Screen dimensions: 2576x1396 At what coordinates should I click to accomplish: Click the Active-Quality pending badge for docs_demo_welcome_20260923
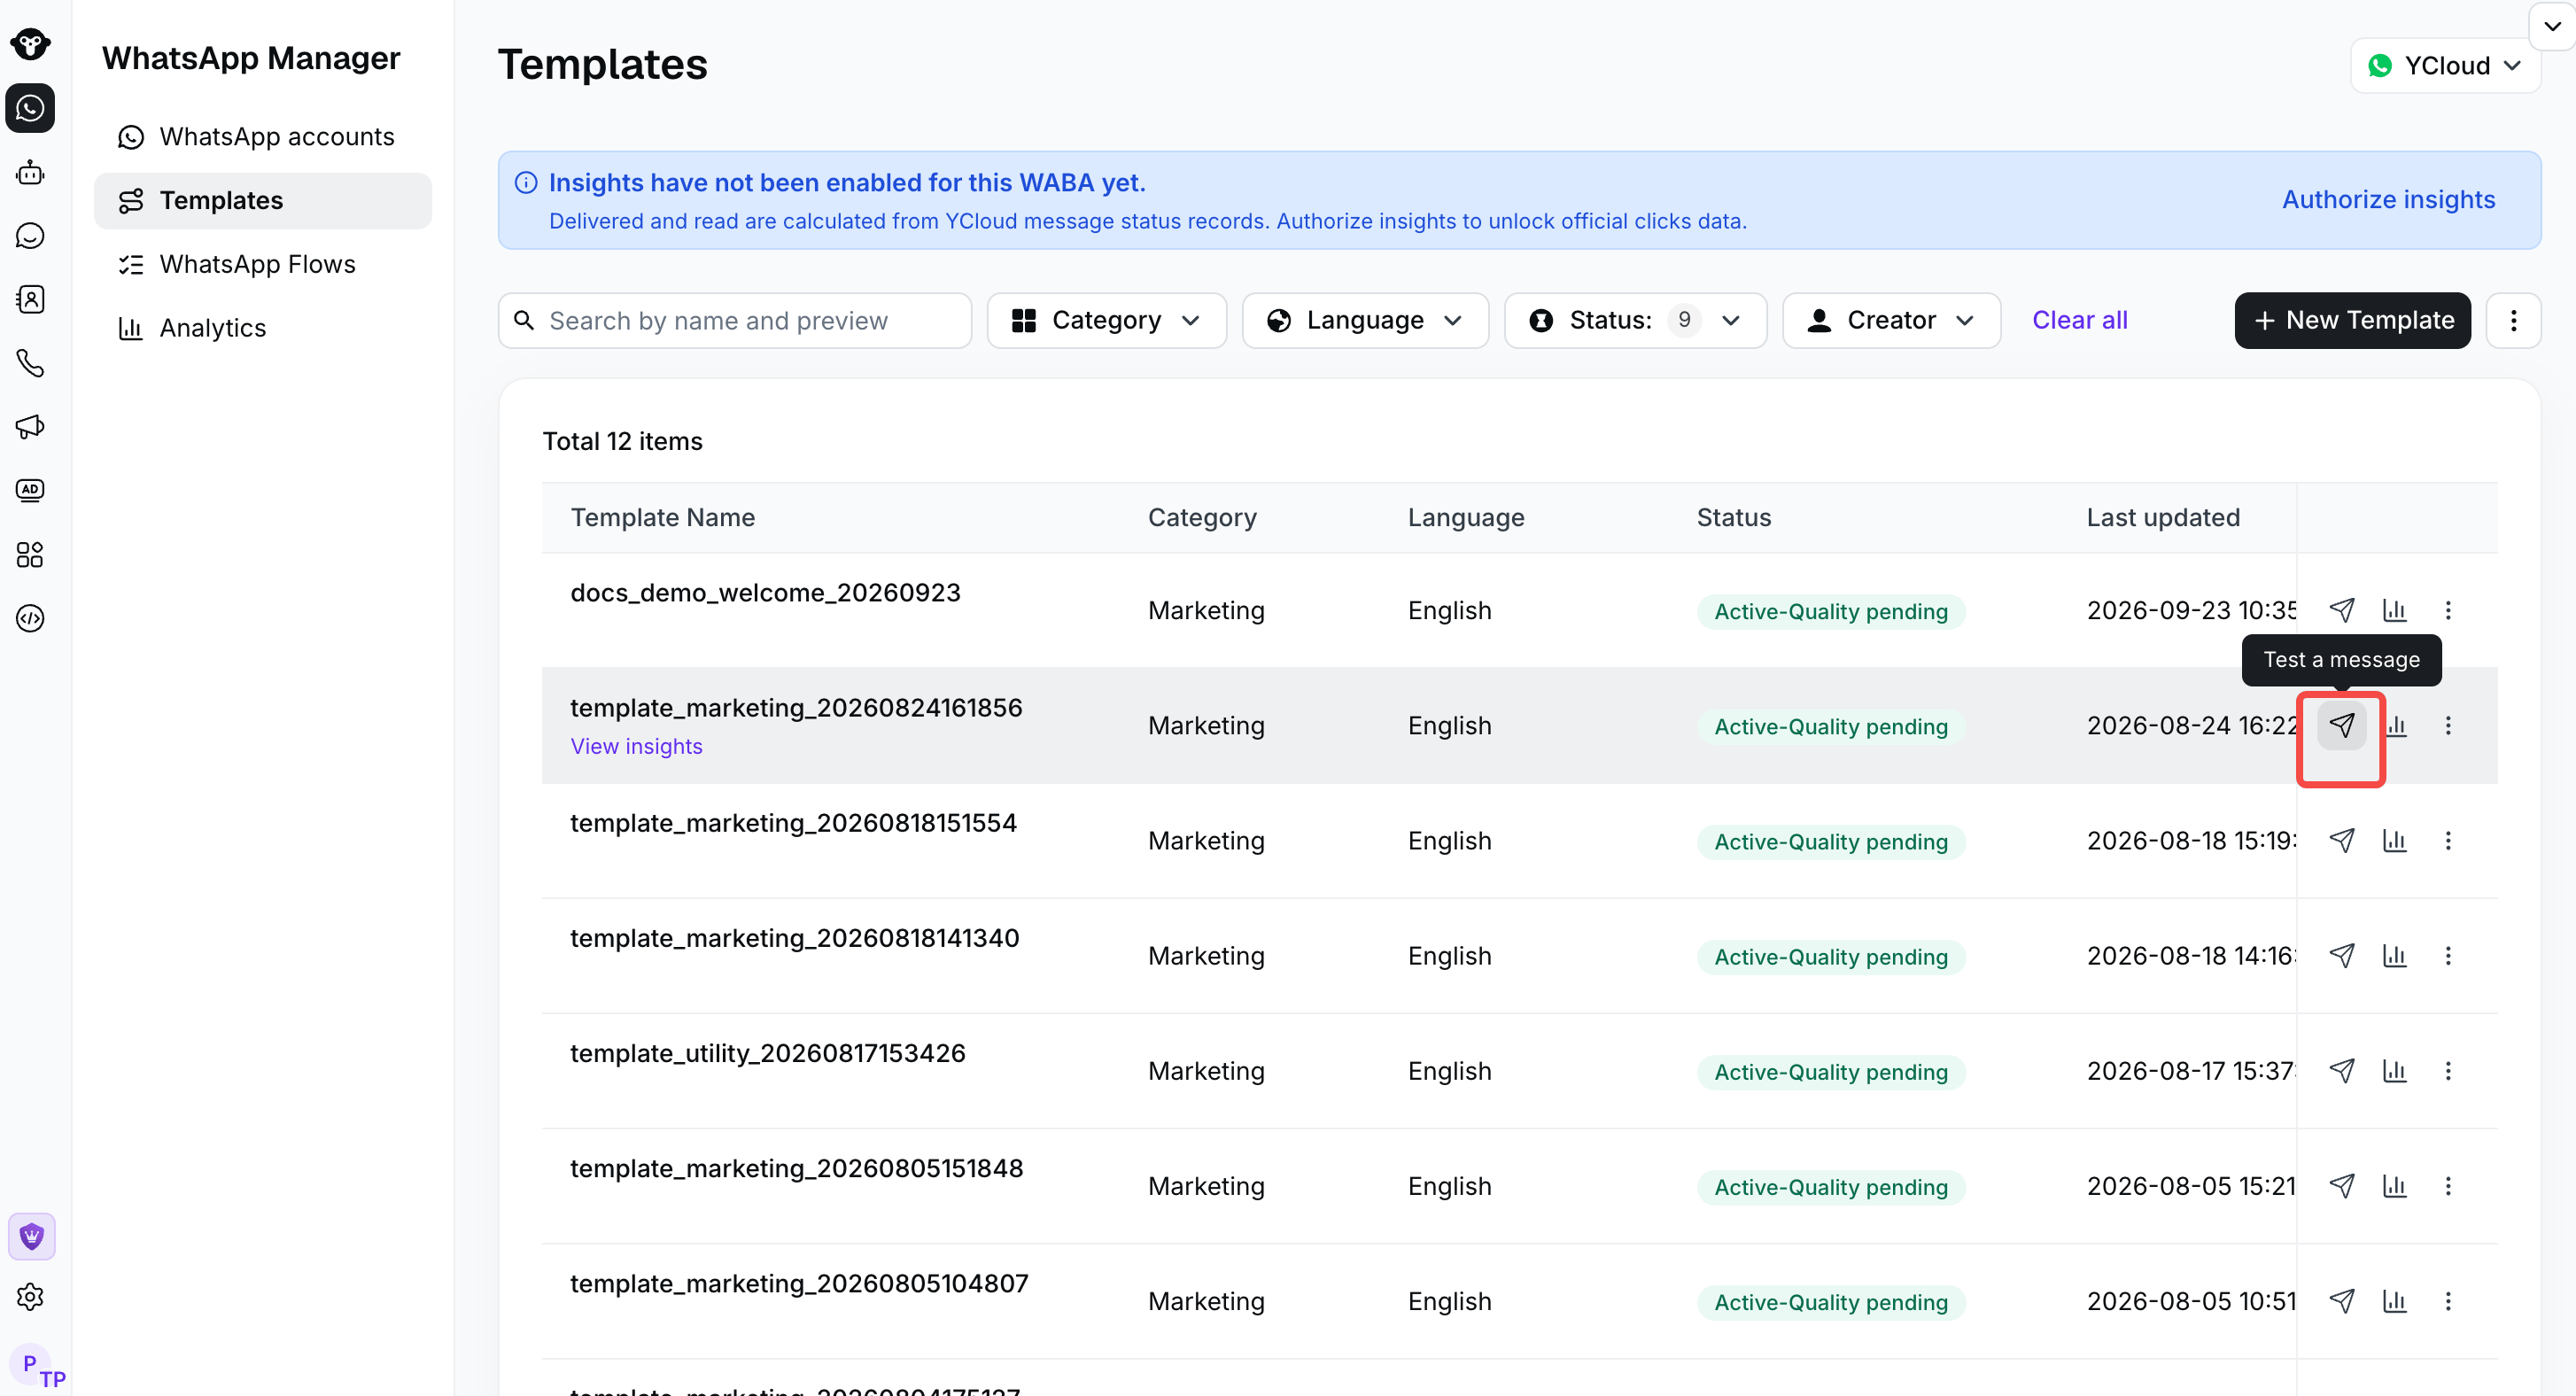coord(1830,611)
